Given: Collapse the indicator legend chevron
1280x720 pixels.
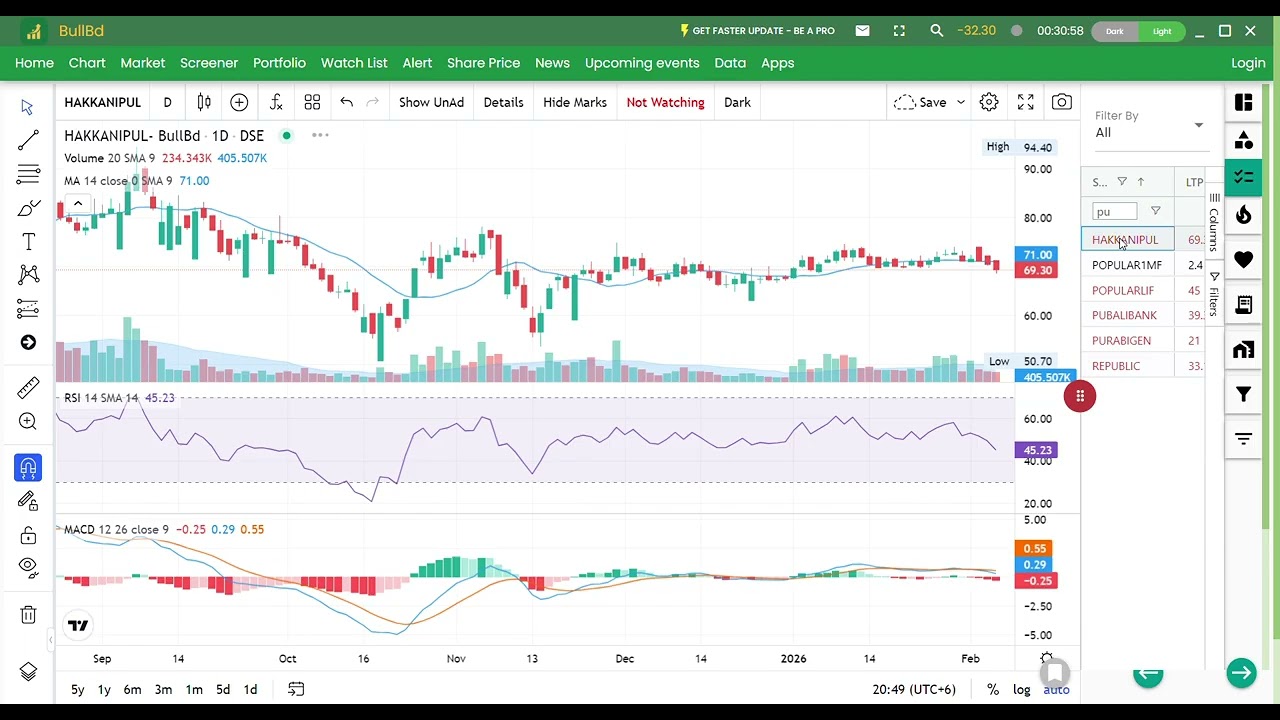Looking at the screenshot, I should (78, 204).
